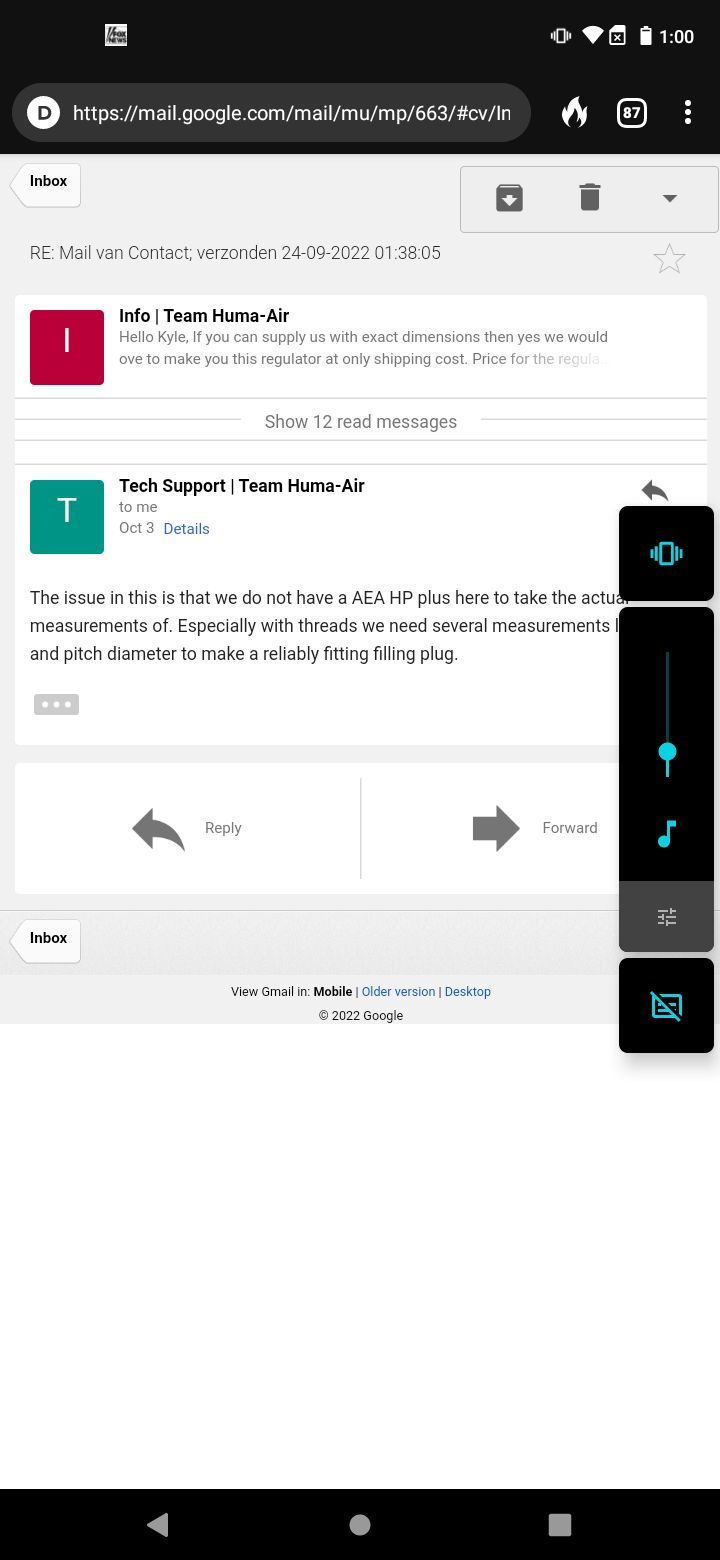Go back using the top Inbox button
This screenshot has width=720, height=1560.
click(x=46, y=185)
